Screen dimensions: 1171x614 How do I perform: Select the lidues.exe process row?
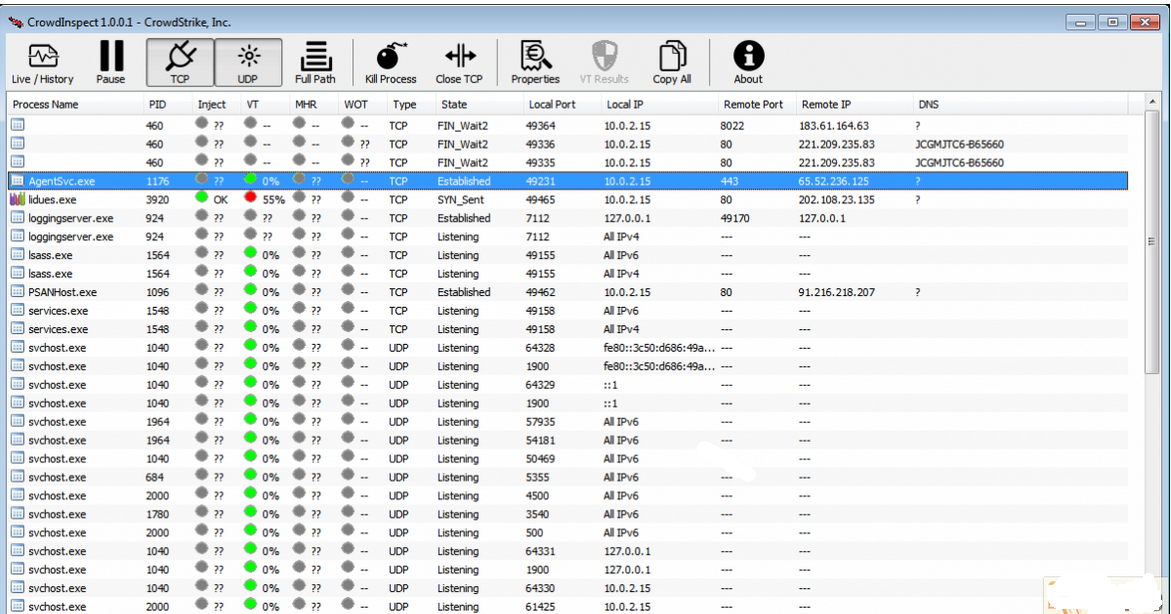click(568, 199)
